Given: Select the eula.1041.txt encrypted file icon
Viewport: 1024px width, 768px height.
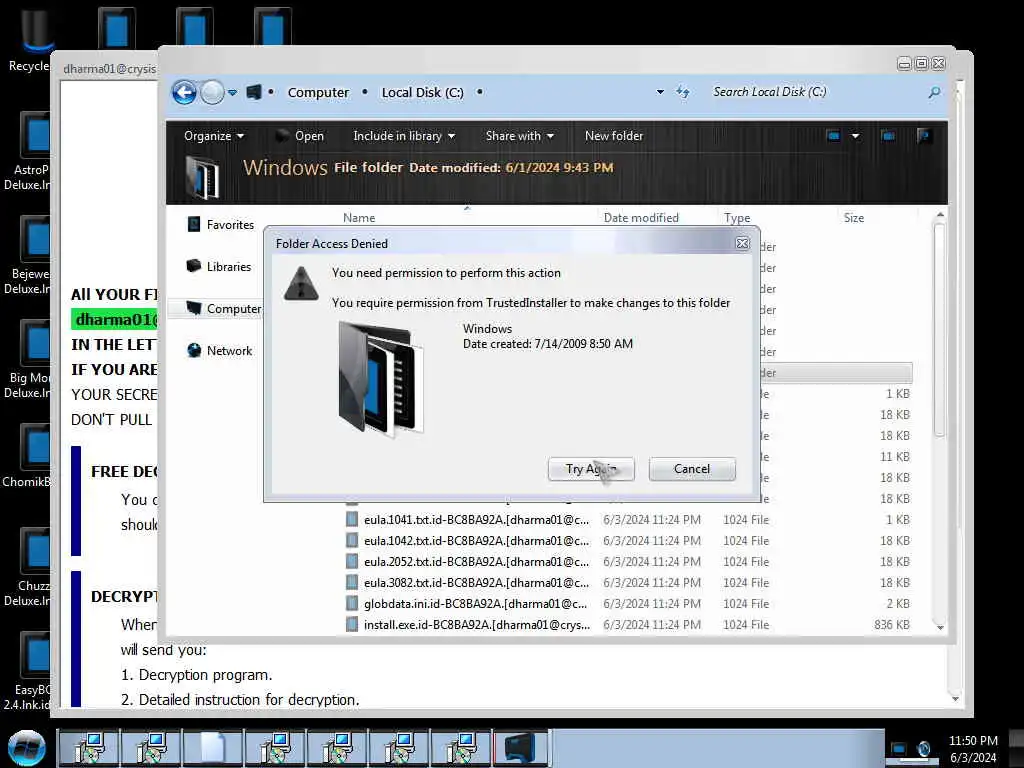Looking at the screenshot, I should (x=352, y=520).
